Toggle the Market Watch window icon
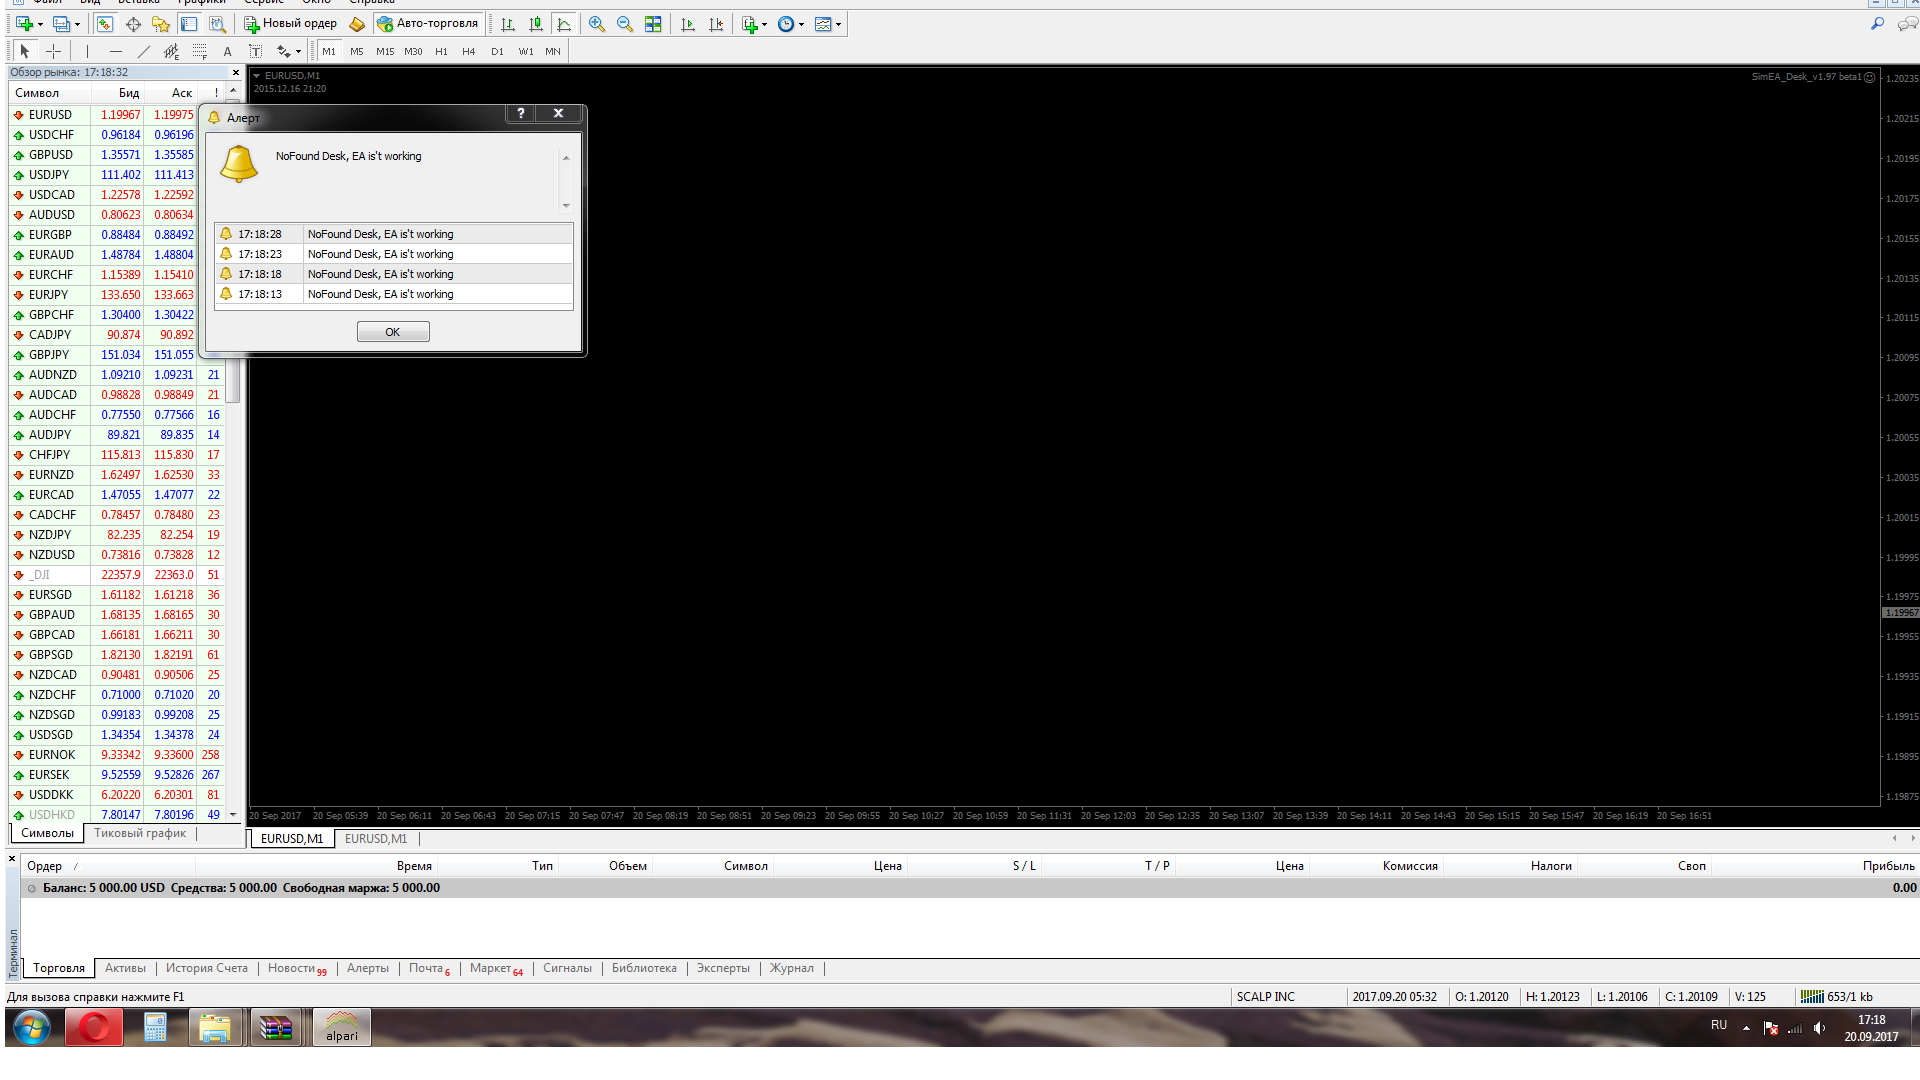This screenshot has height=1080, width=1920. [104, 24]
